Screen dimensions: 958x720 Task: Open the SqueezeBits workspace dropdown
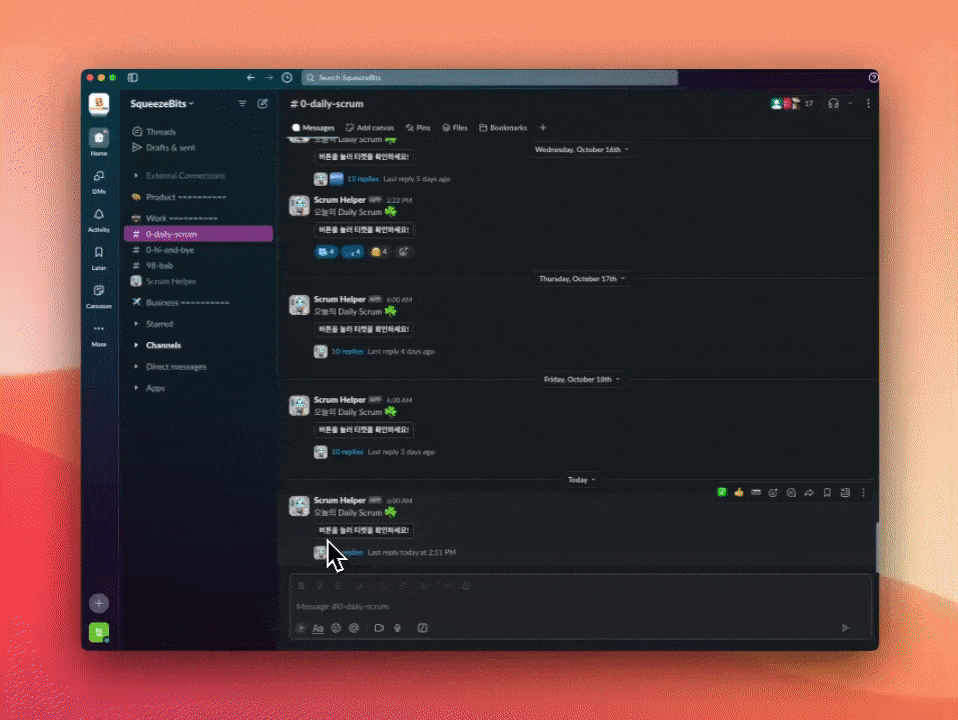[x=162, y=104]
